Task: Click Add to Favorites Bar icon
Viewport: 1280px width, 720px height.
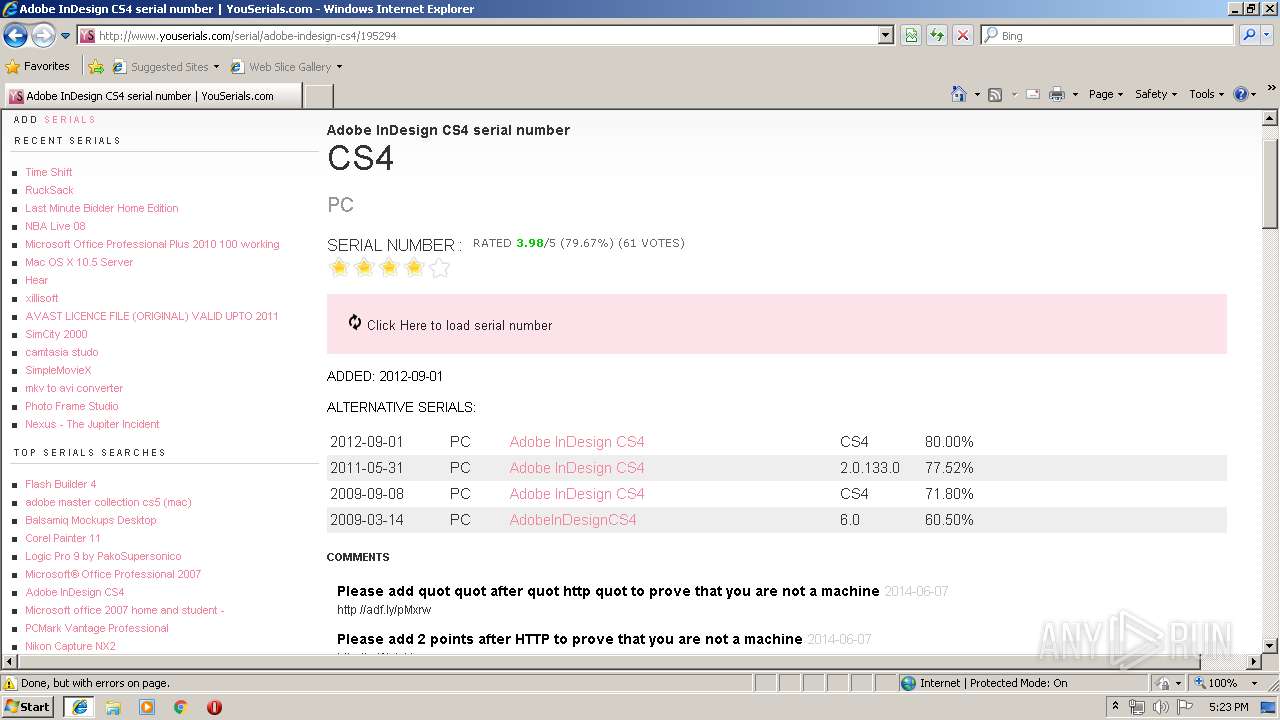Action: tap(96, 67)
